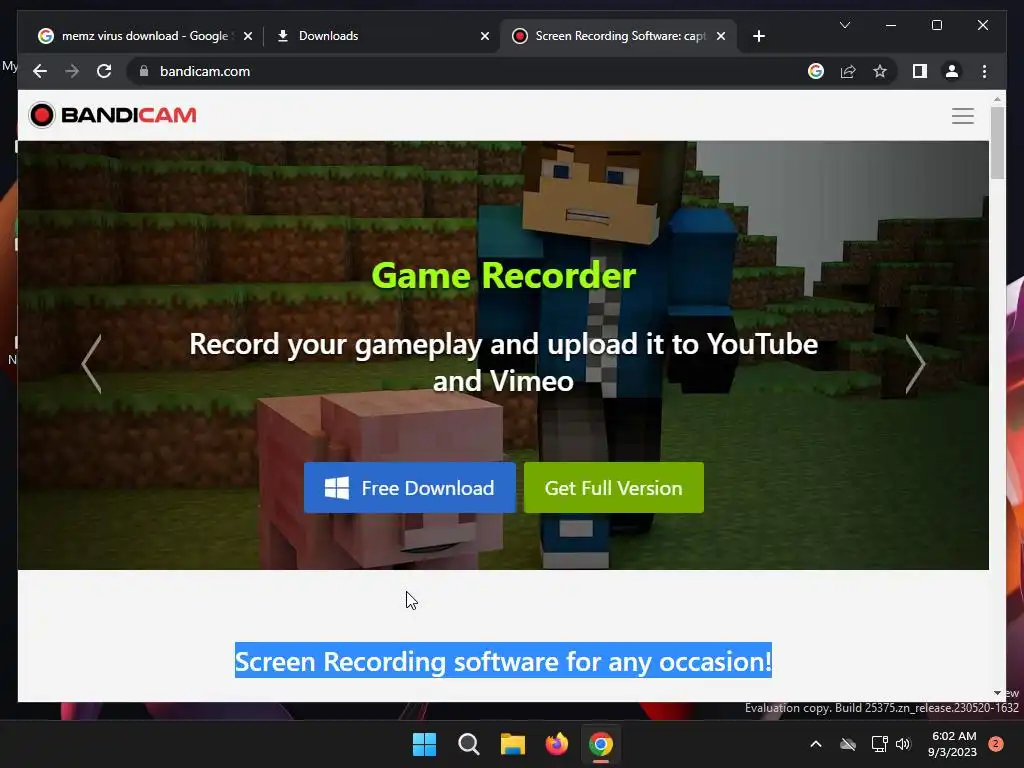Show the next slide in the carousel
The width and height of the screenshot is (1024, 768).
pos(914,363)
